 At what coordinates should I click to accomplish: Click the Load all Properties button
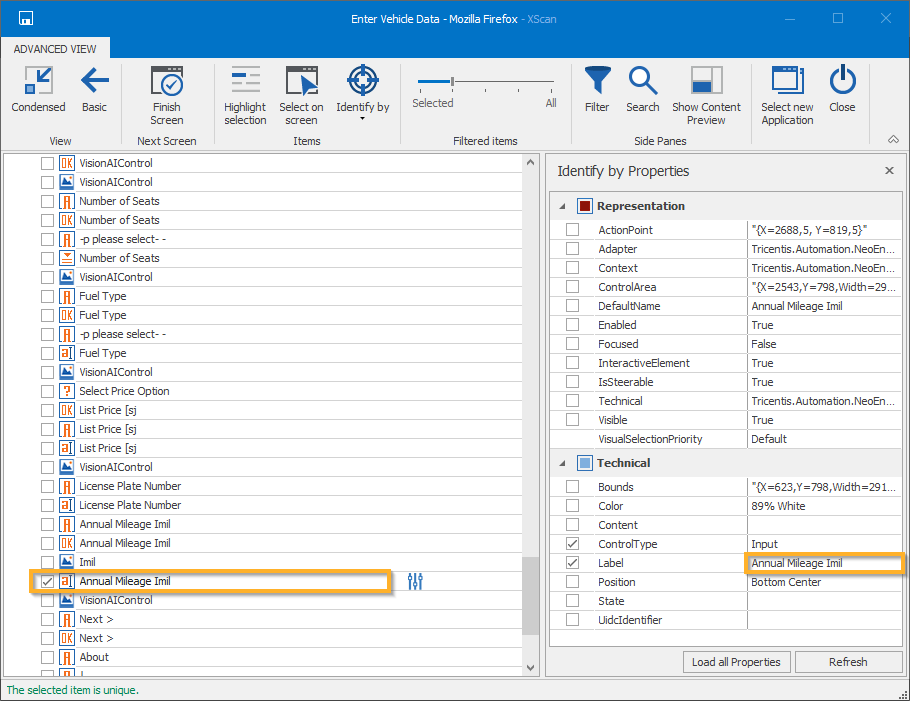click(x=739, y=662)
